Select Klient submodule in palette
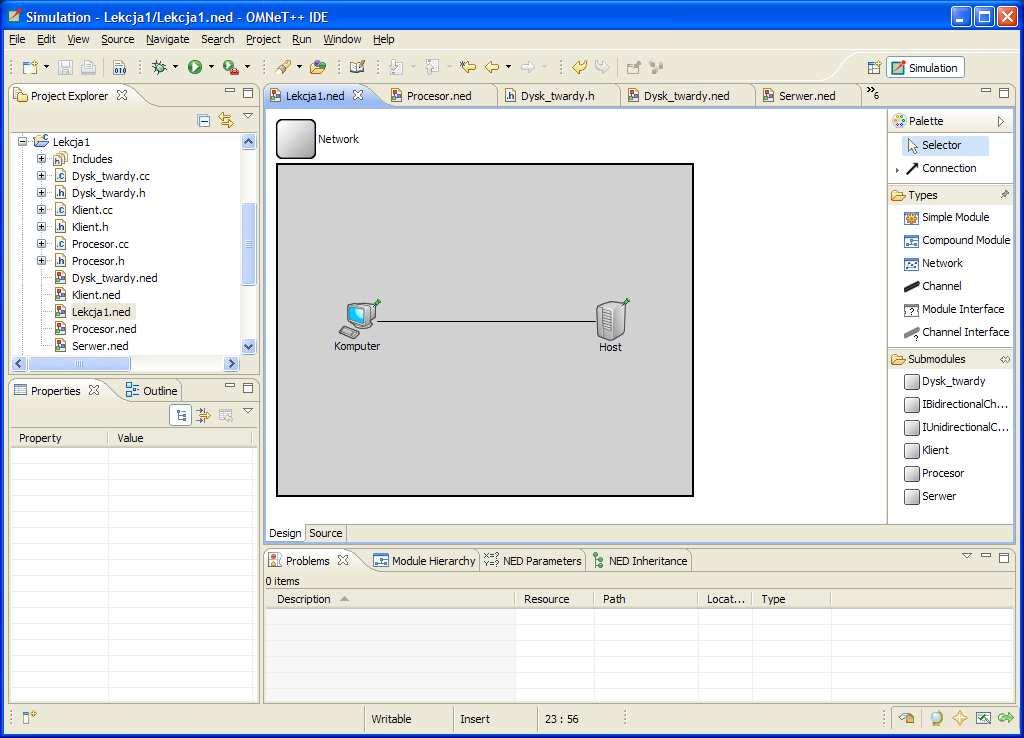 click(x=927, y=450)
